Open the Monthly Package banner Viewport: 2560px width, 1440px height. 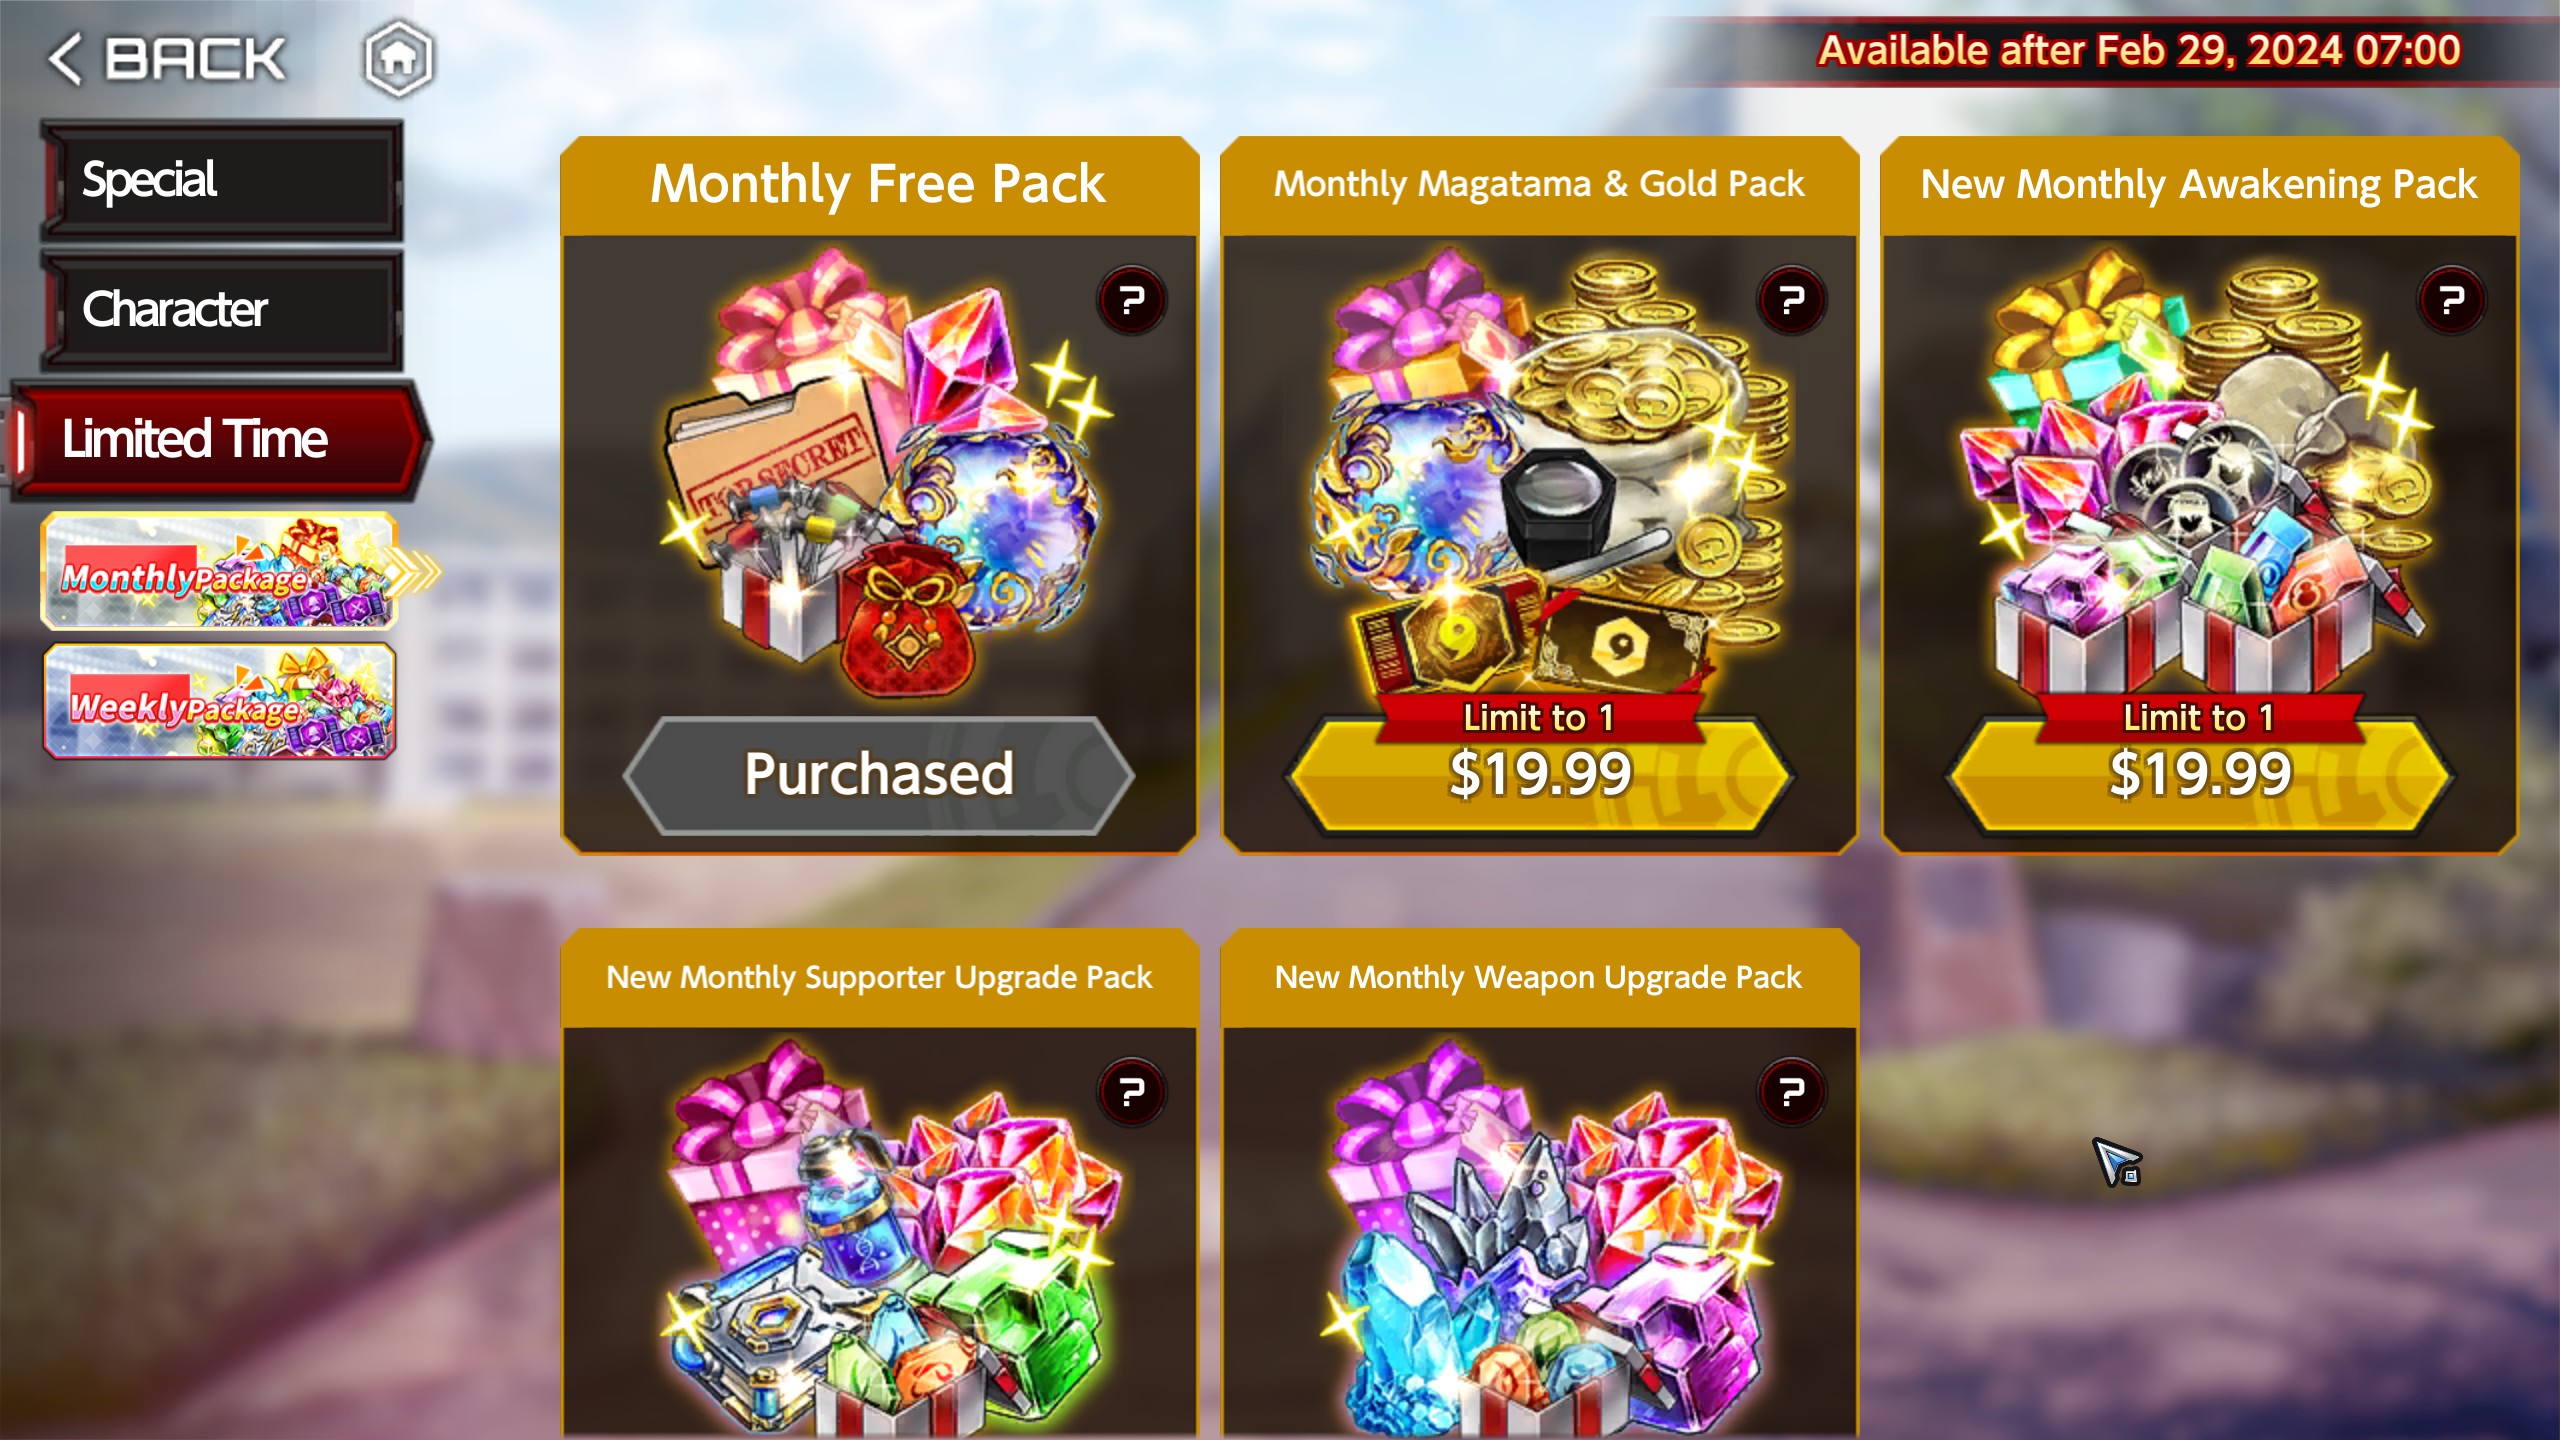click(219, 572)
